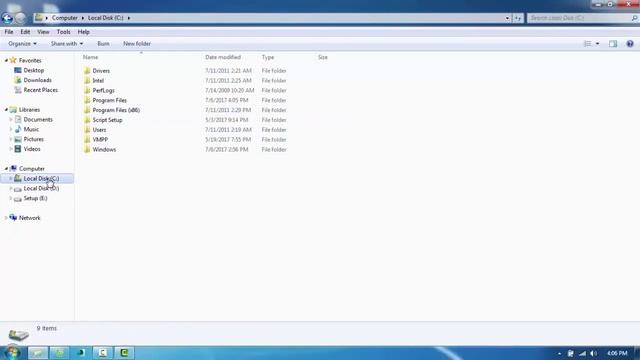Screen dimensions: 640x360
Task: Expand the Network node
Action: (6, 218)
